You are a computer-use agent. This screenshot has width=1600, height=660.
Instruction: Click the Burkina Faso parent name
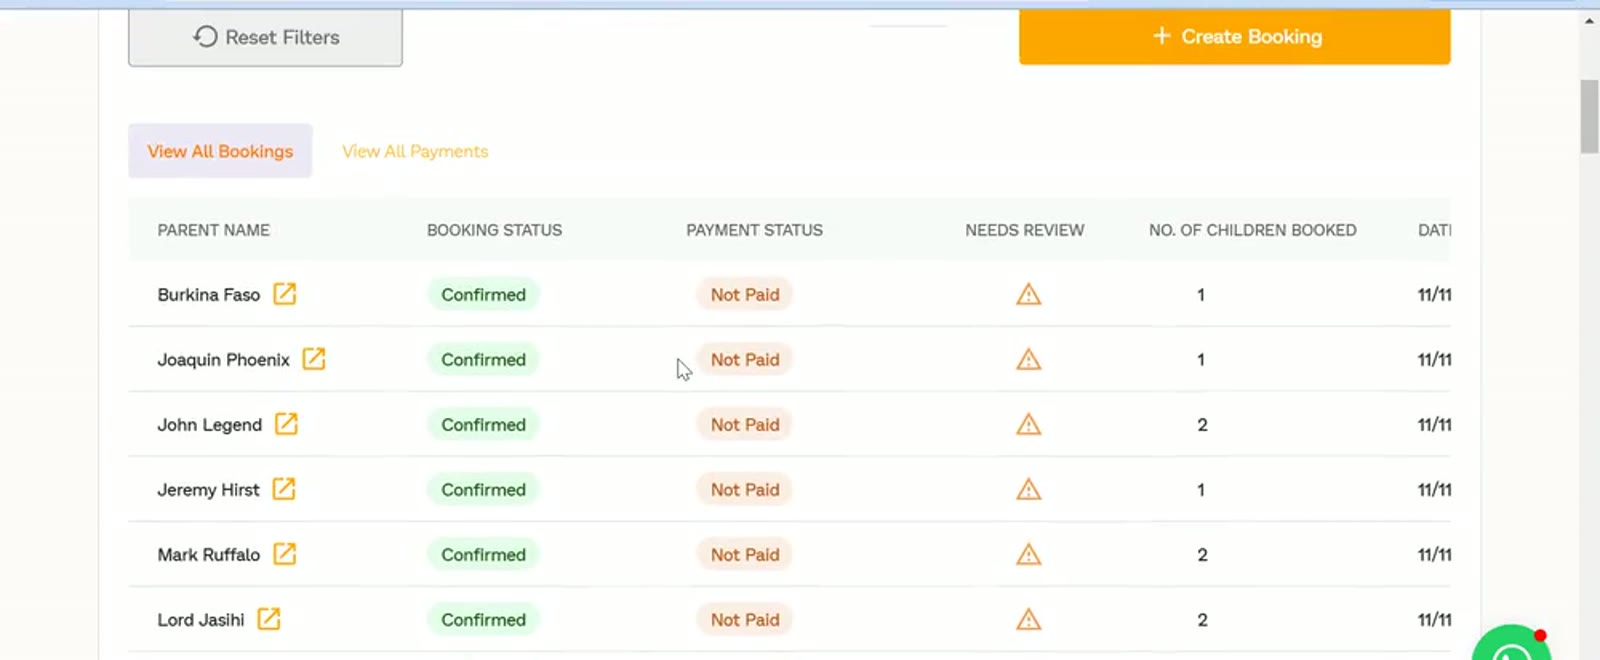click(x=209, y=295)
